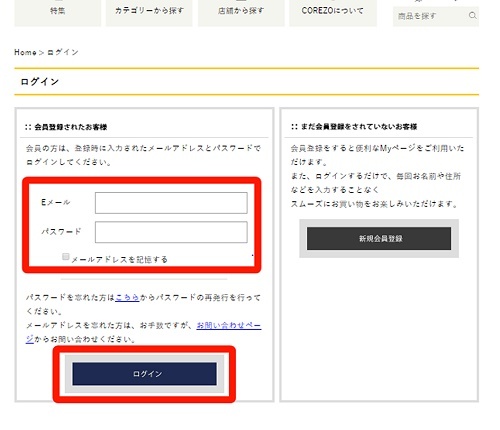Go to Home via breadcrumb
This screenshot has width=500, height=430.
point(25,52)
